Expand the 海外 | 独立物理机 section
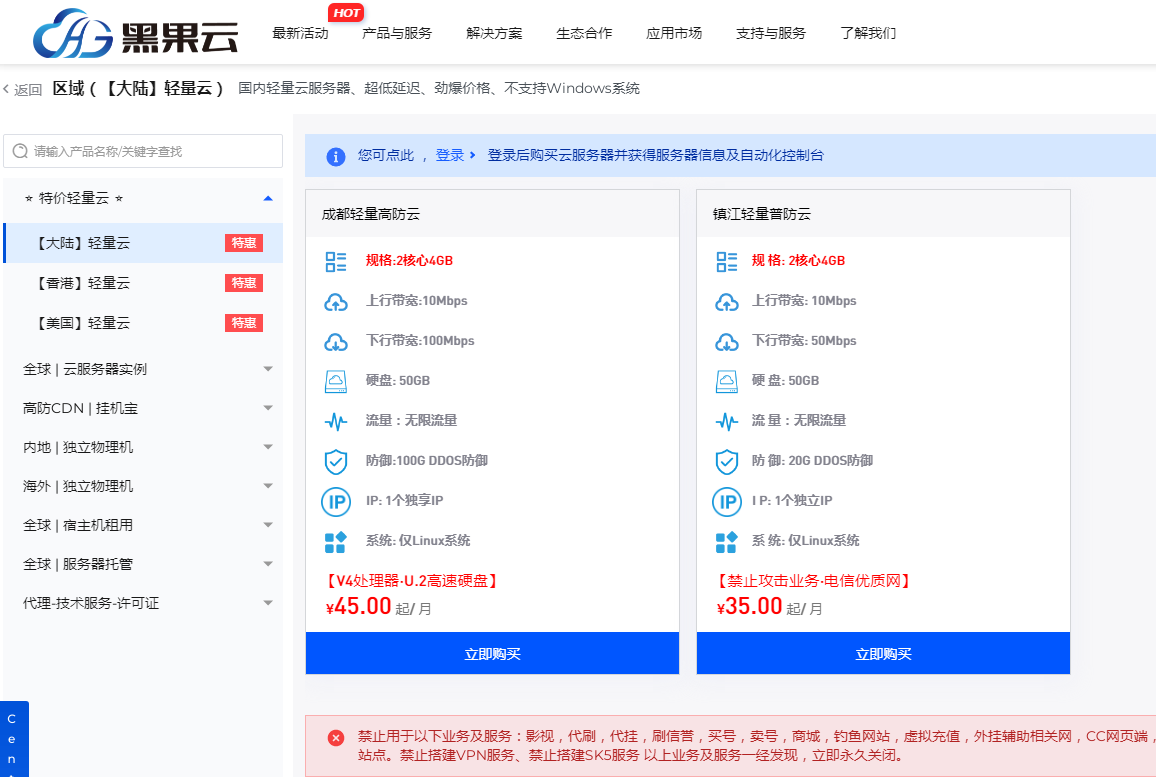The width and height of the screenshot is (1156, 777). 267,485
